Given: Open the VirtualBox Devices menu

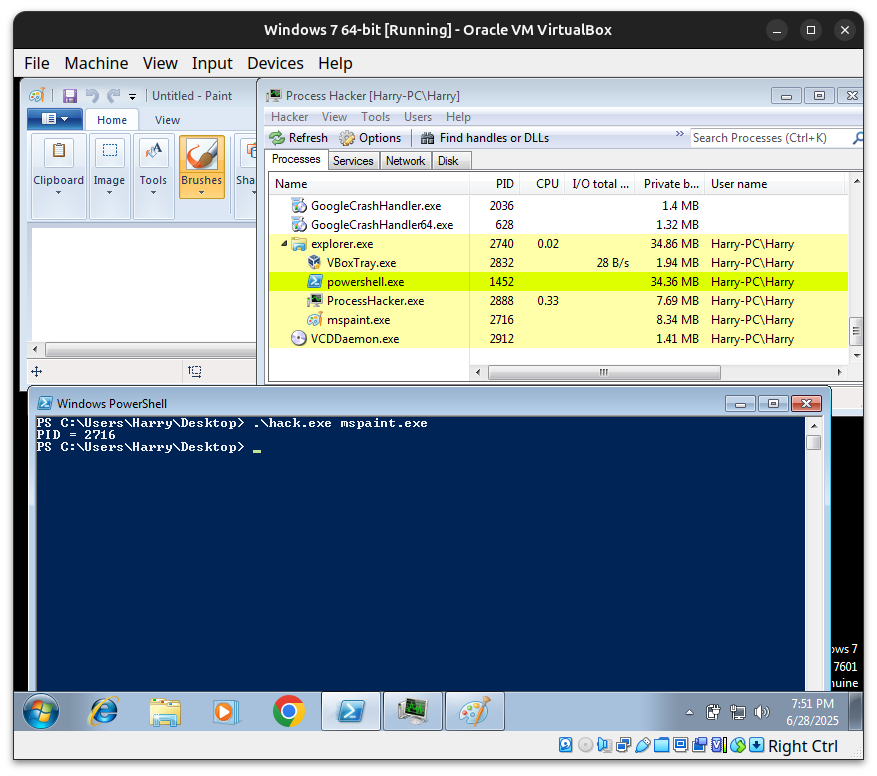Looking at the screenshot, I should (275, 63).
